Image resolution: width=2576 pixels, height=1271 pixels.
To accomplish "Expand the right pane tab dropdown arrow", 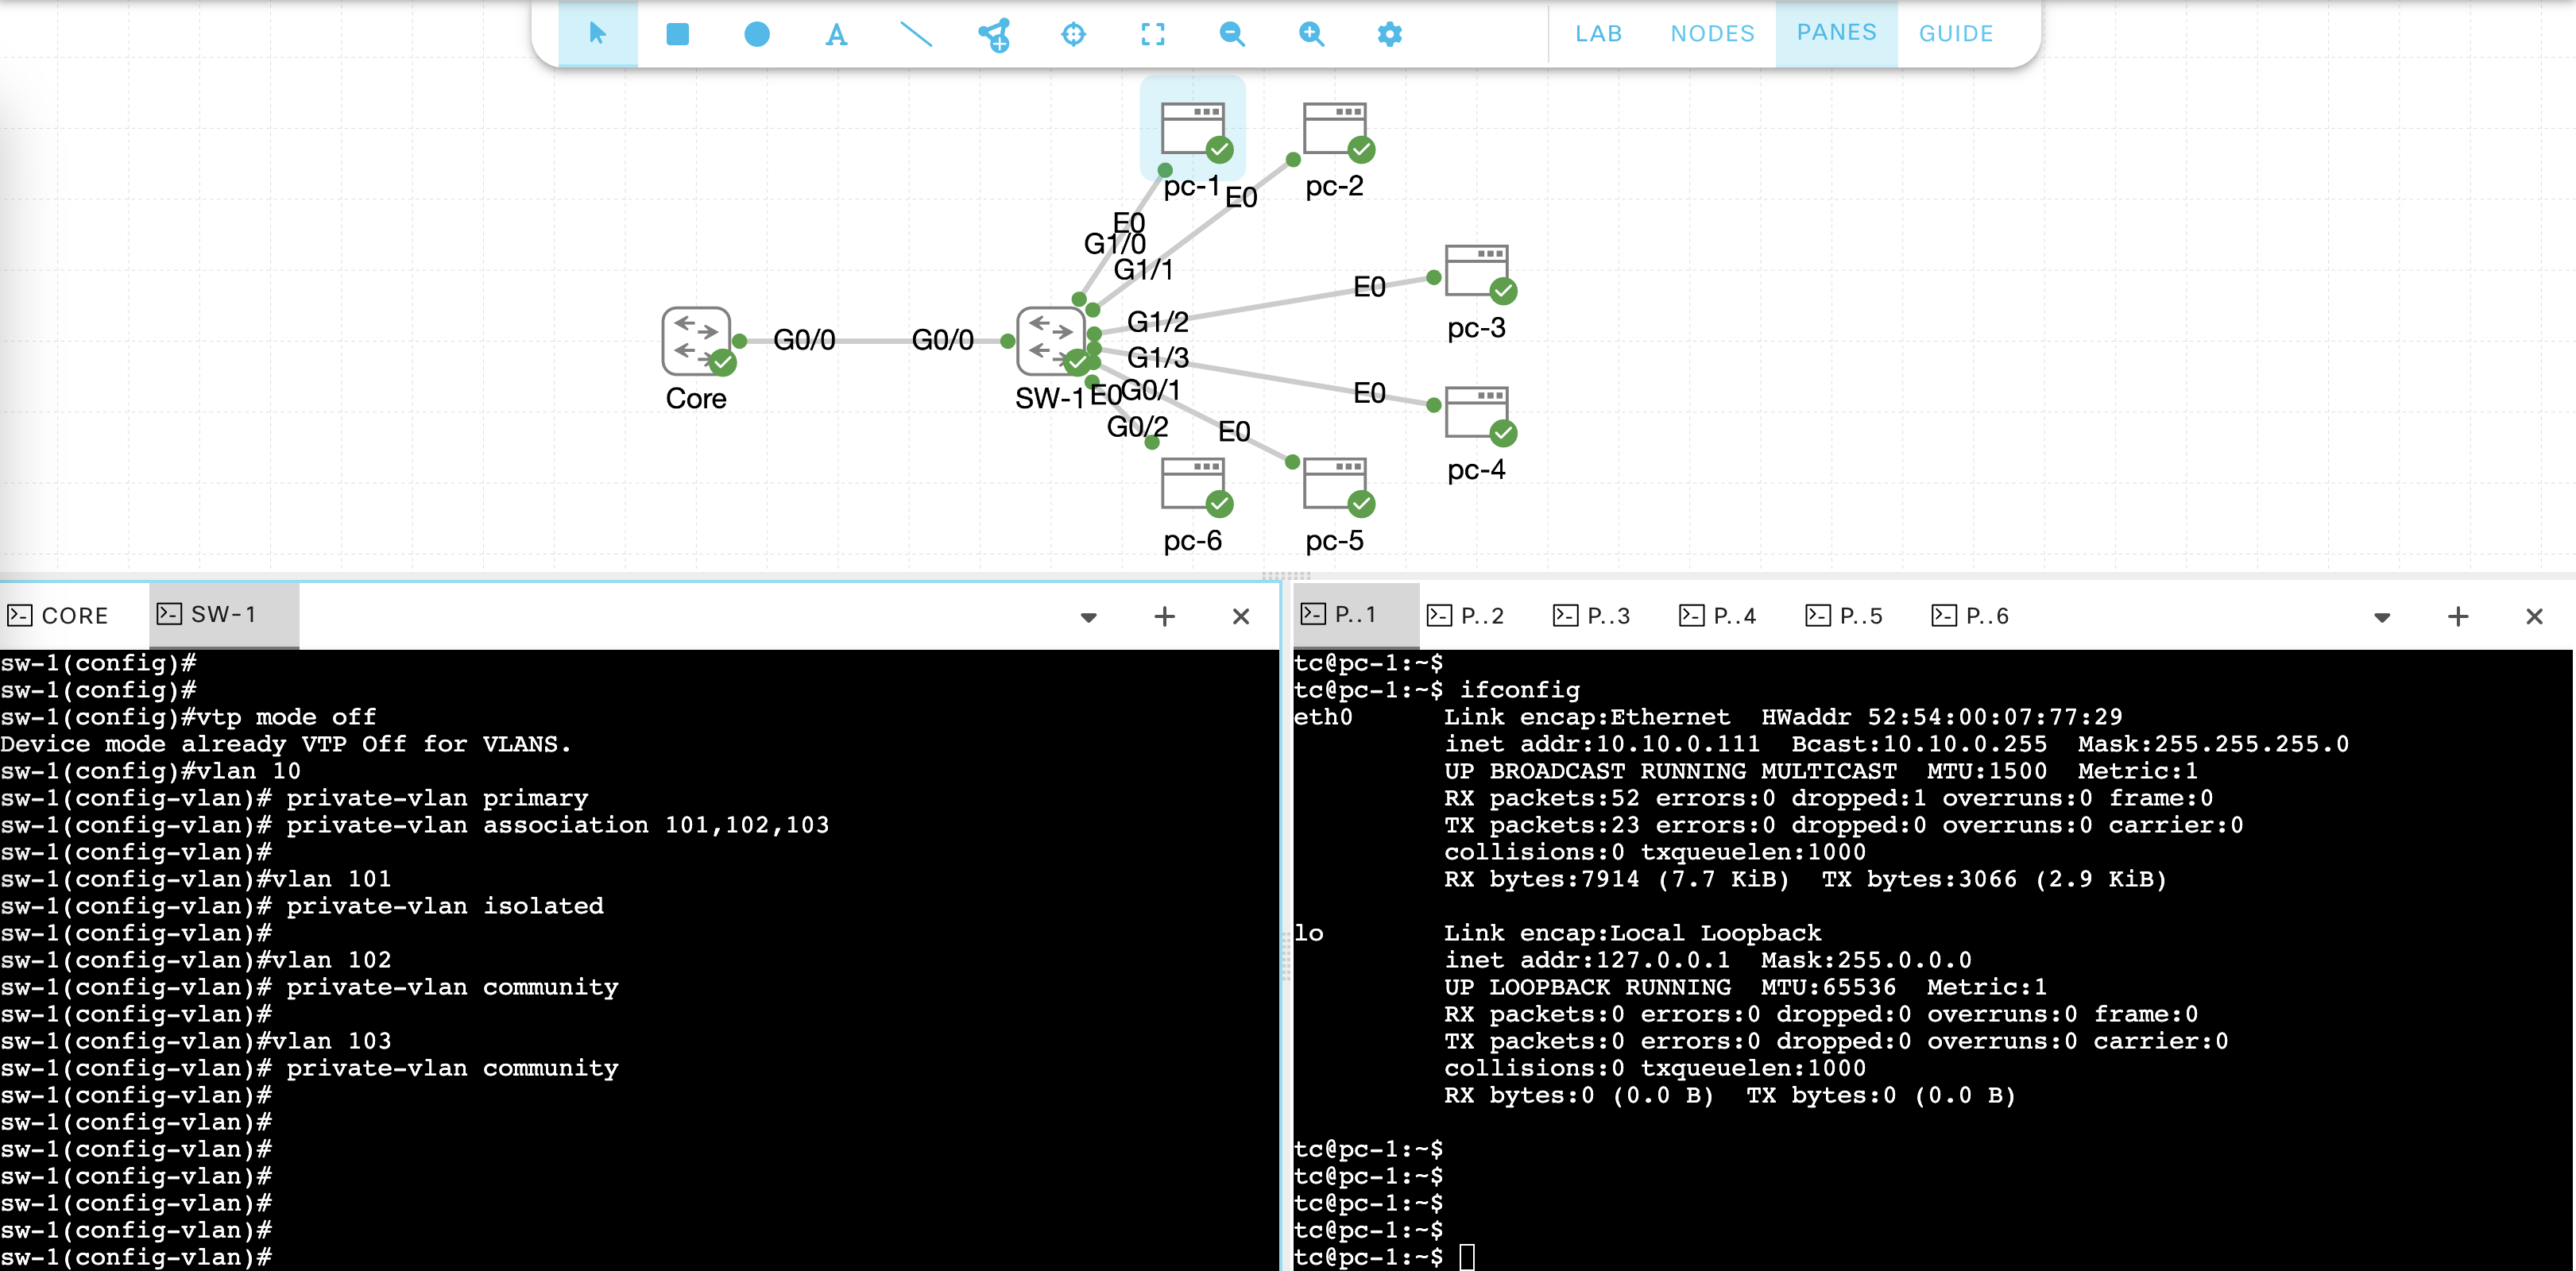I will (2382, 617).
